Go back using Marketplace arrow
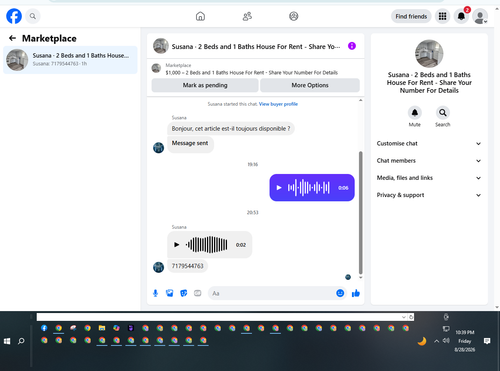The height and width of the screenshot is (371, 500). pos(12,38)
